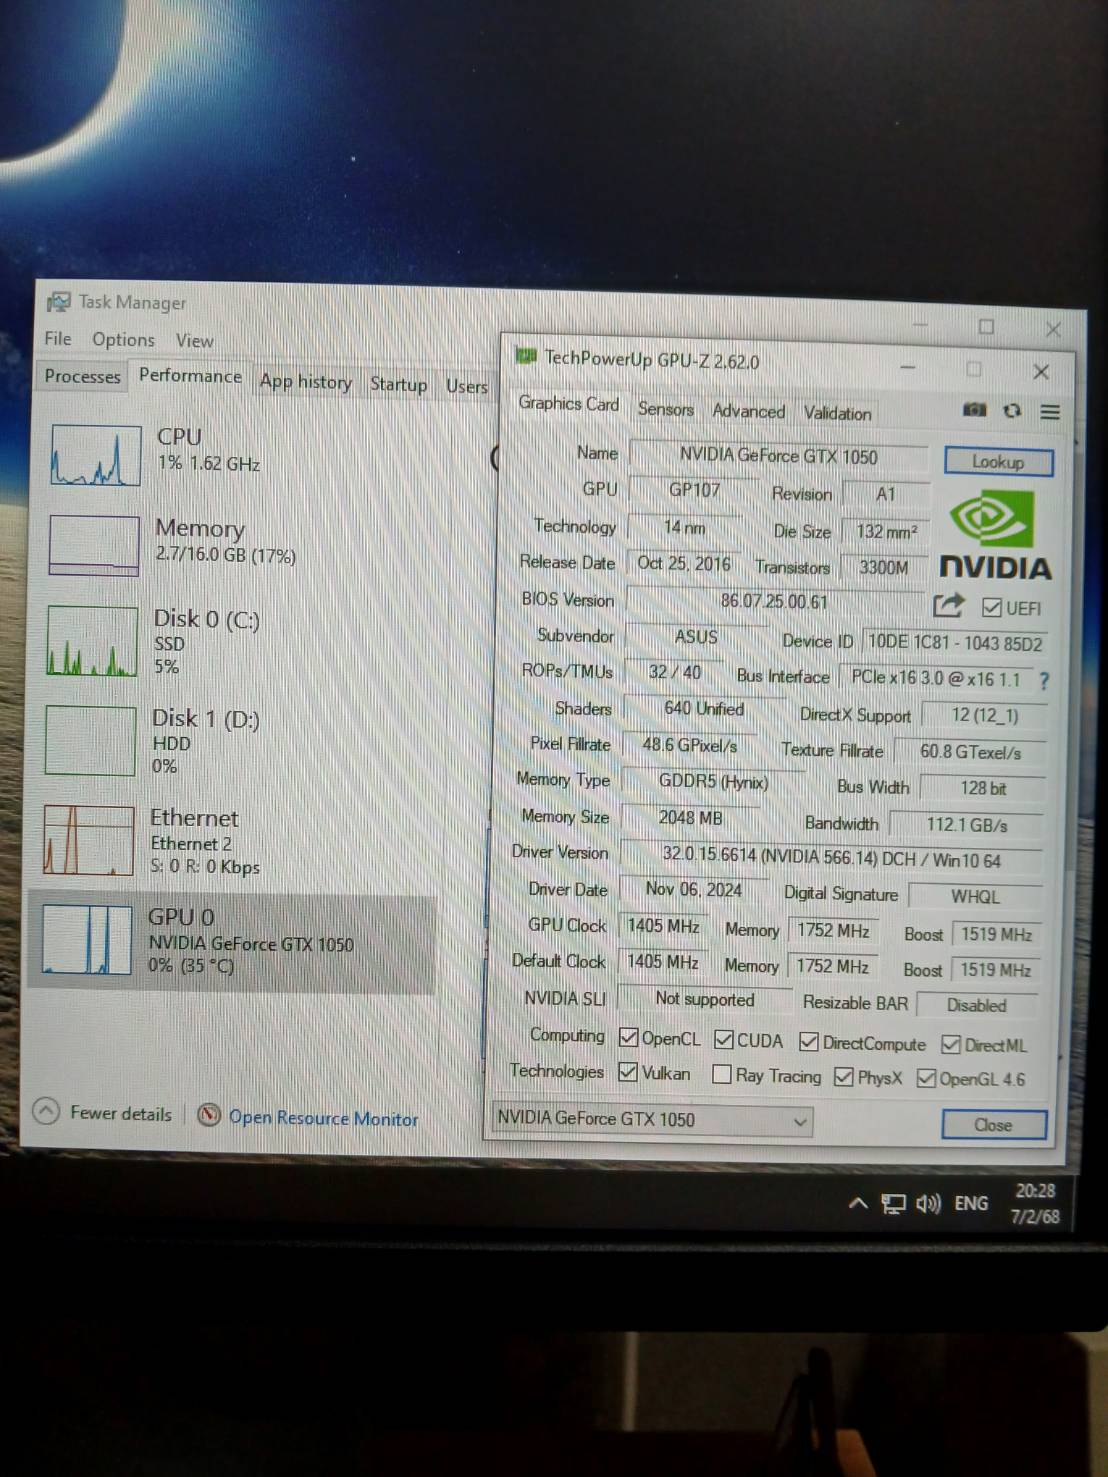1108x1477 pixels.
Task: Click the Memory Type value GDDR5 (Hynix)
Action: tap(713, 782)
